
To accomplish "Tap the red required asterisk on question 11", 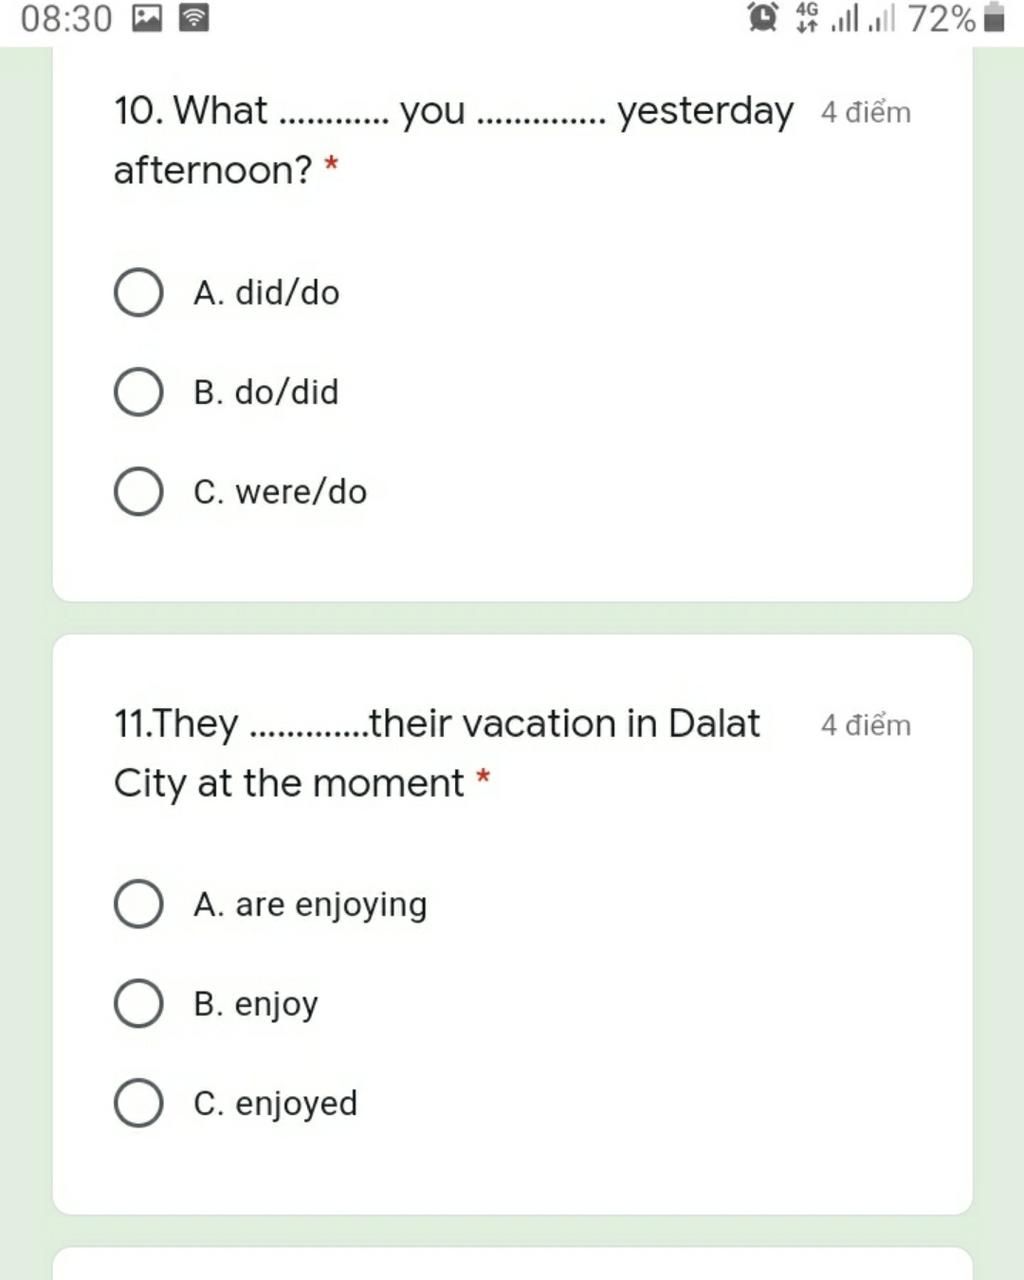I will [x=483, y=776].
